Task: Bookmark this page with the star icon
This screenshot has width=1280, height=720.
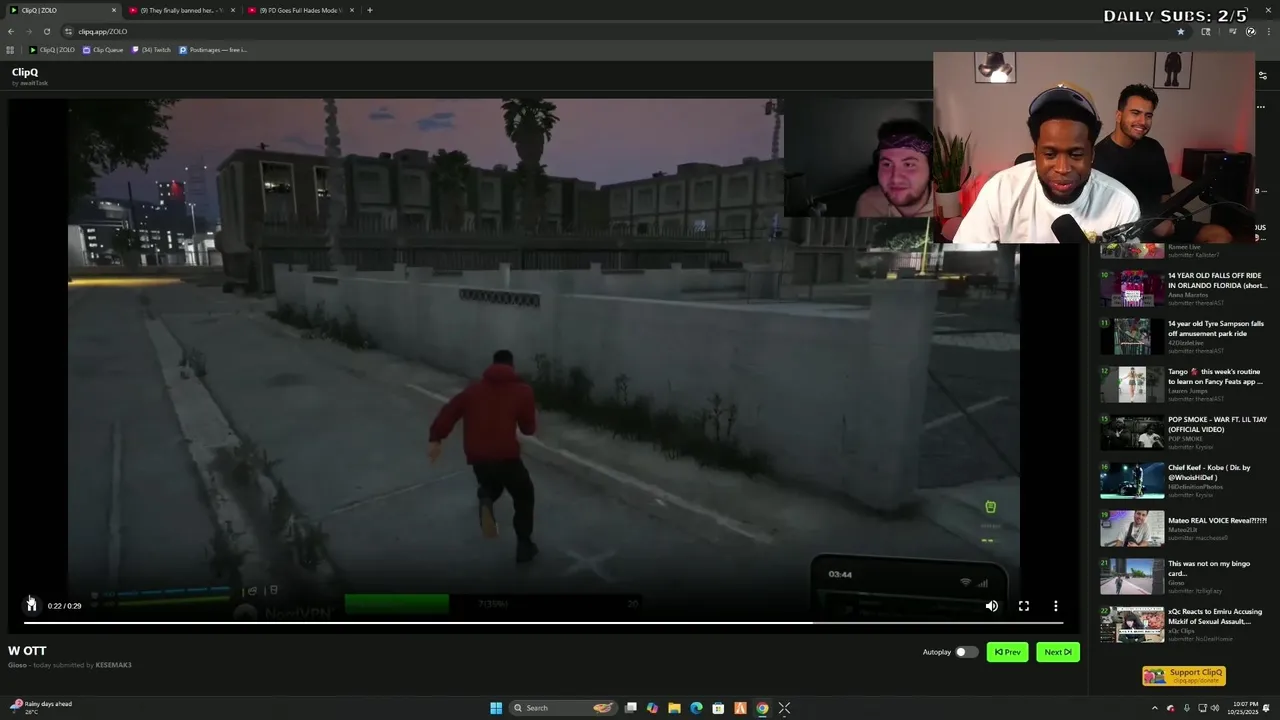Action: 1181,31
